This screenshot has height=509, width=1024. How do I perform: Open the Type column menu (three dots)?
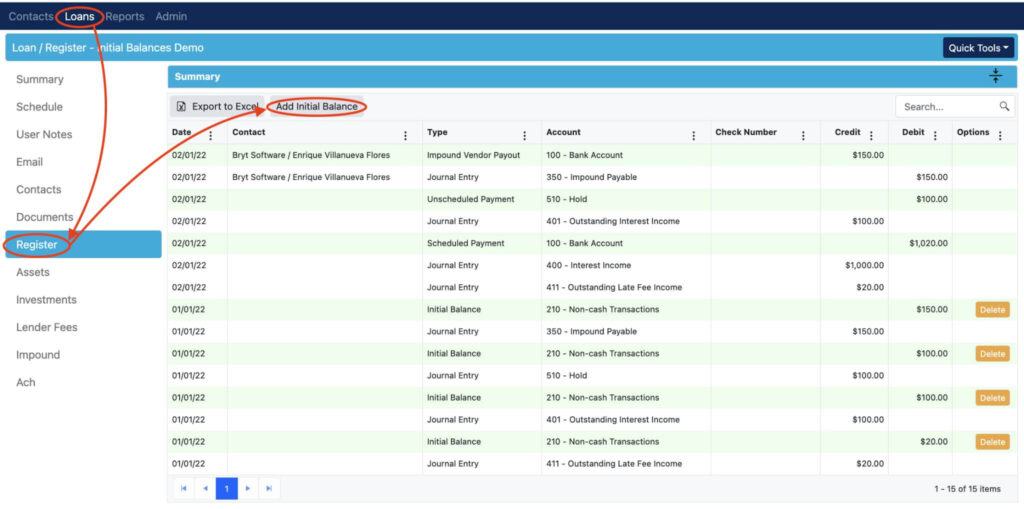(524, 135)
